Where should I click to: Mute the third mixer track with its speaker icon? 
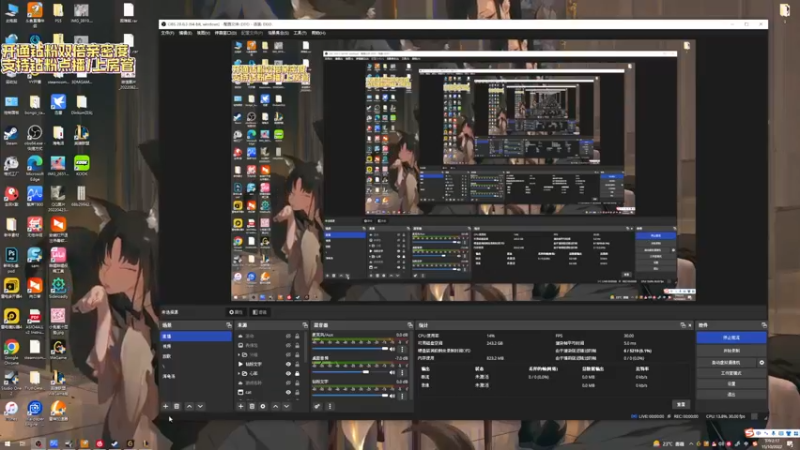click(392, 395)
